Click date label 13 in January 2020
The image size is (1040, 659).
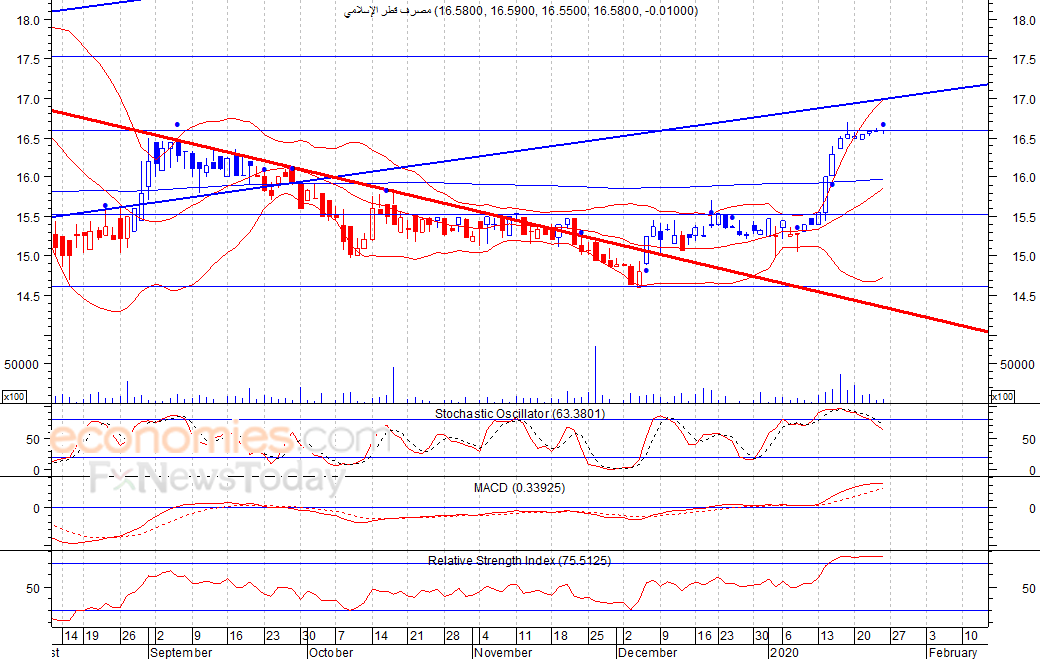(x=827, y=636)
